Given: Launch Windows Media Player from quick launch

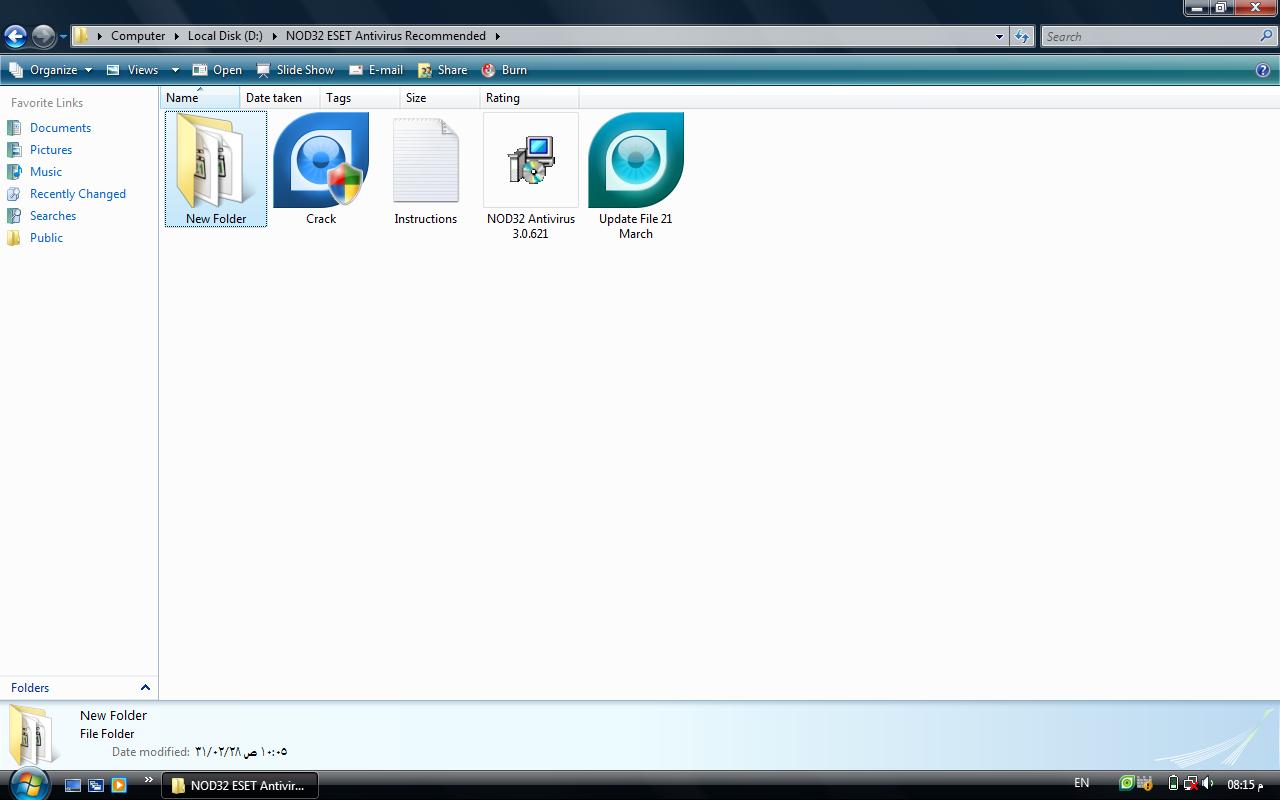Looking at the screenshot, I should pos(119,785).
